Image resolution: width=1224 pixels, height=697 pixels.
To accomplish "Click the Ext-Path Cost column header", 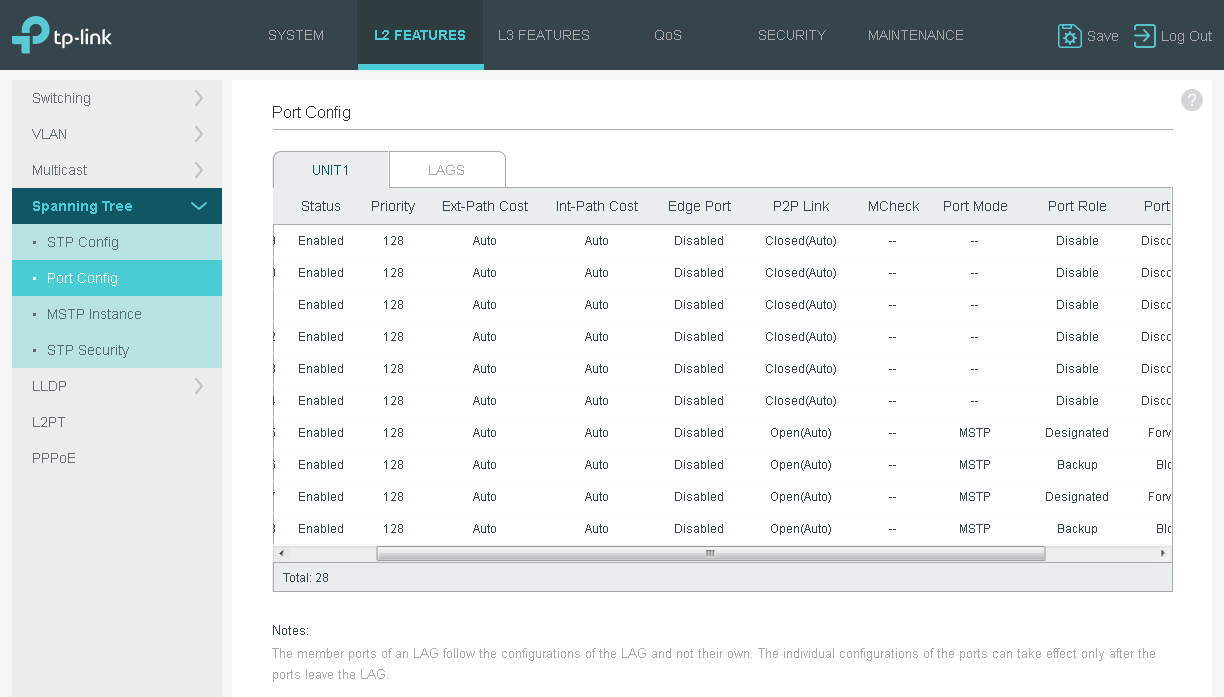I will (x=485, y=206).
